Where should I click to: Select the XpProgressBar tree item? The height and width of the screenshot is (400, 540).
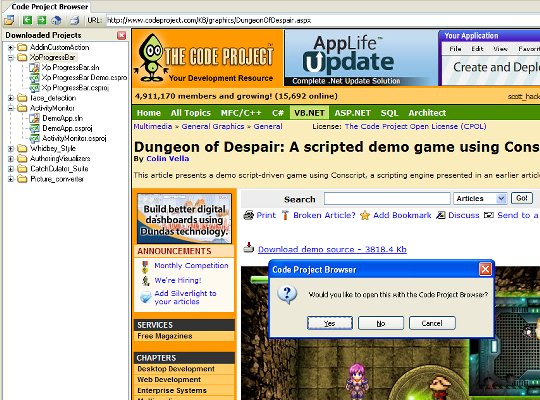pyautogui.click(x=52, y=57)
